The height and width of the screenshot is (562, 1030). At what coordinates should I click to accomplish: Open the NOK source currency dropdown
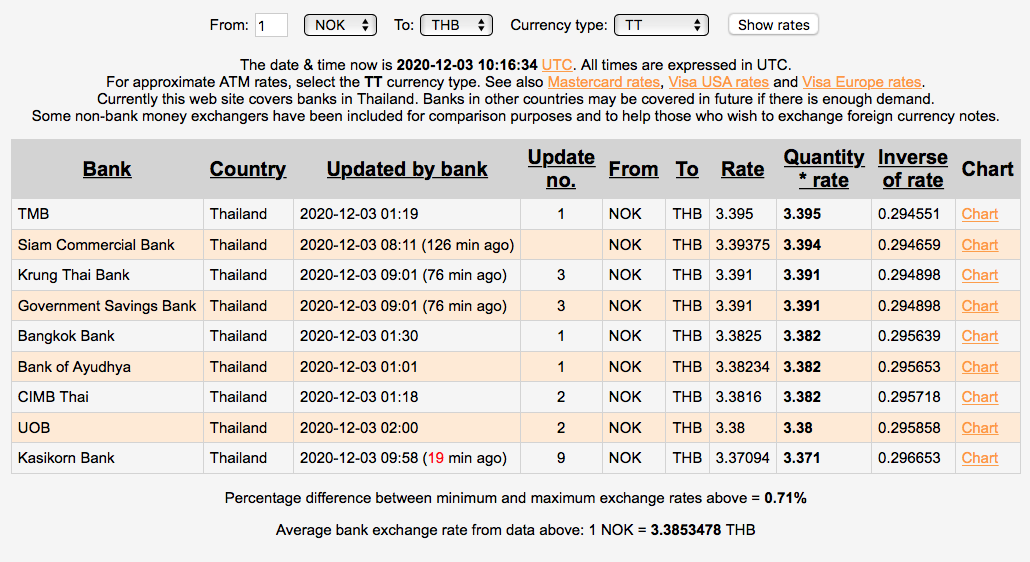point(340,25)
